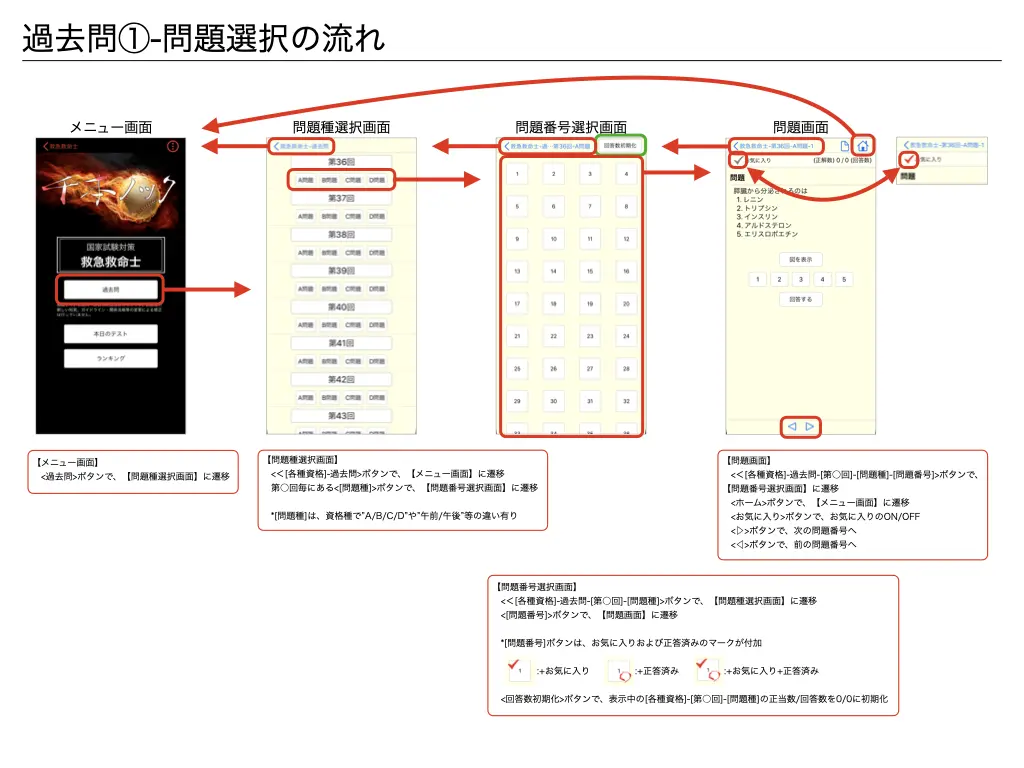Go to next question with right triangle
The width and height of the screenshot is (1024, 768).
tap(810, 426)
